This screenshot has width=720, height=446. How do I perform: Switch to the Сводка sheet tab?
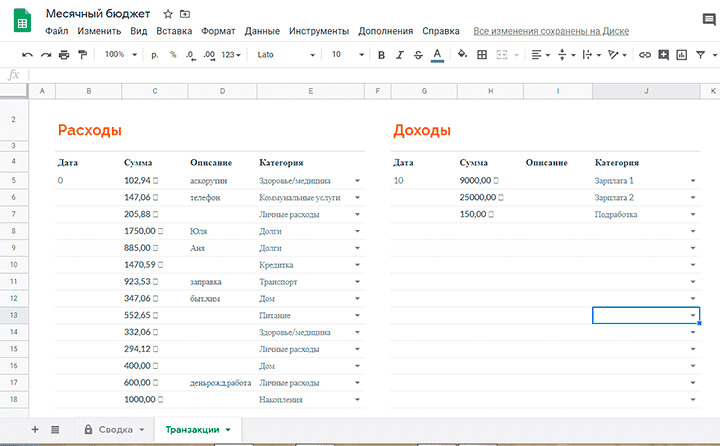click(x=116, y=429)
